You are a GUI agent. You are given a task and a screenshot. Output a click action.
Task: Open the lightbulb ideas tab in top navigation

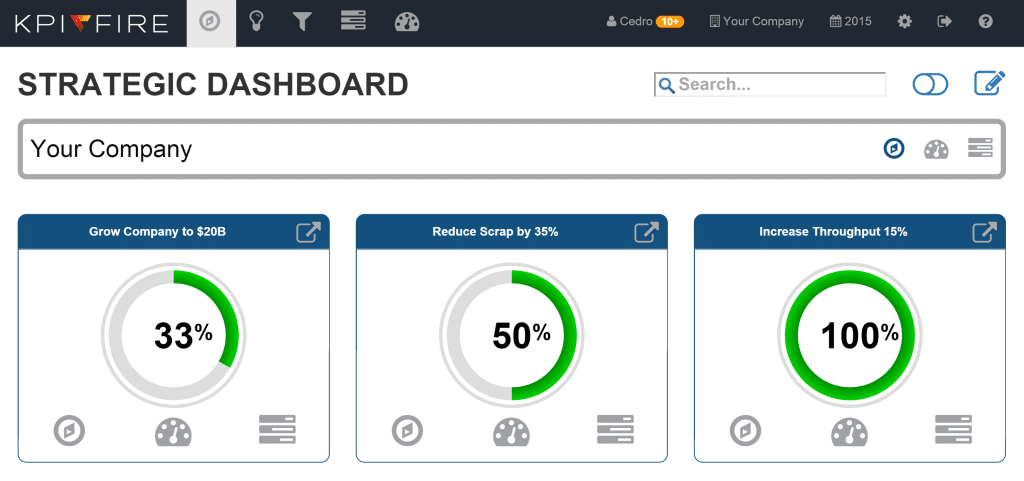coord(256,21)
